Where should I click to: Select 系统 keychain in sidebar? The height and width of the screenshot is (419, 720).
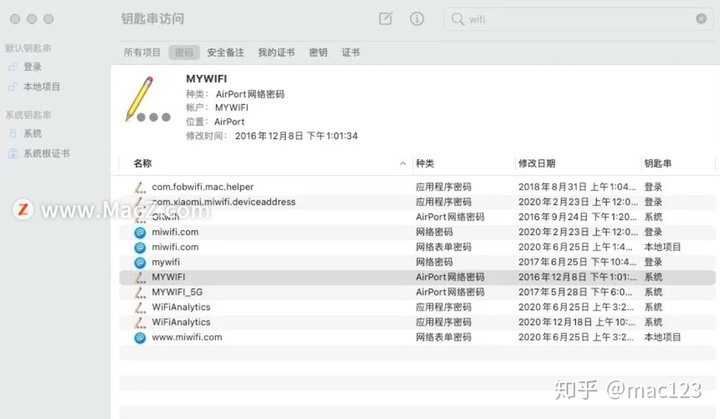[x=32, y=134]
